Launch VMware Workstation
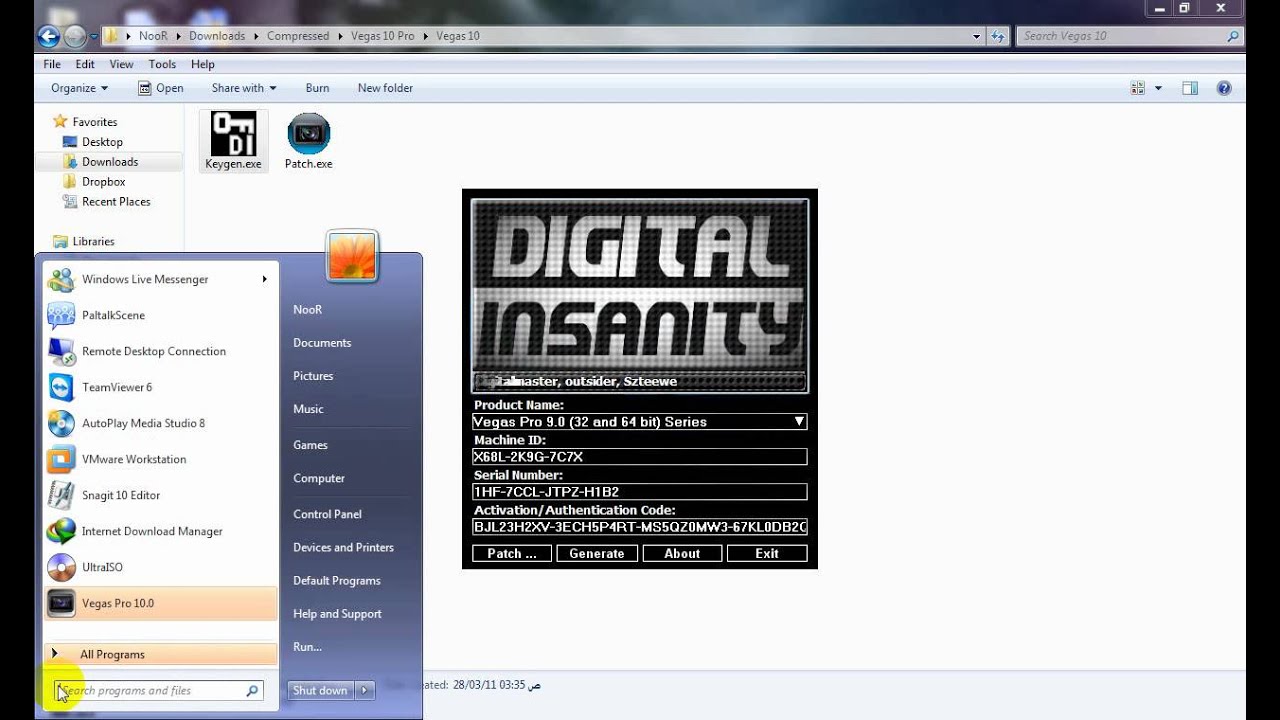The height and width of the screenshot is (720, 1280). click(158, 459)
